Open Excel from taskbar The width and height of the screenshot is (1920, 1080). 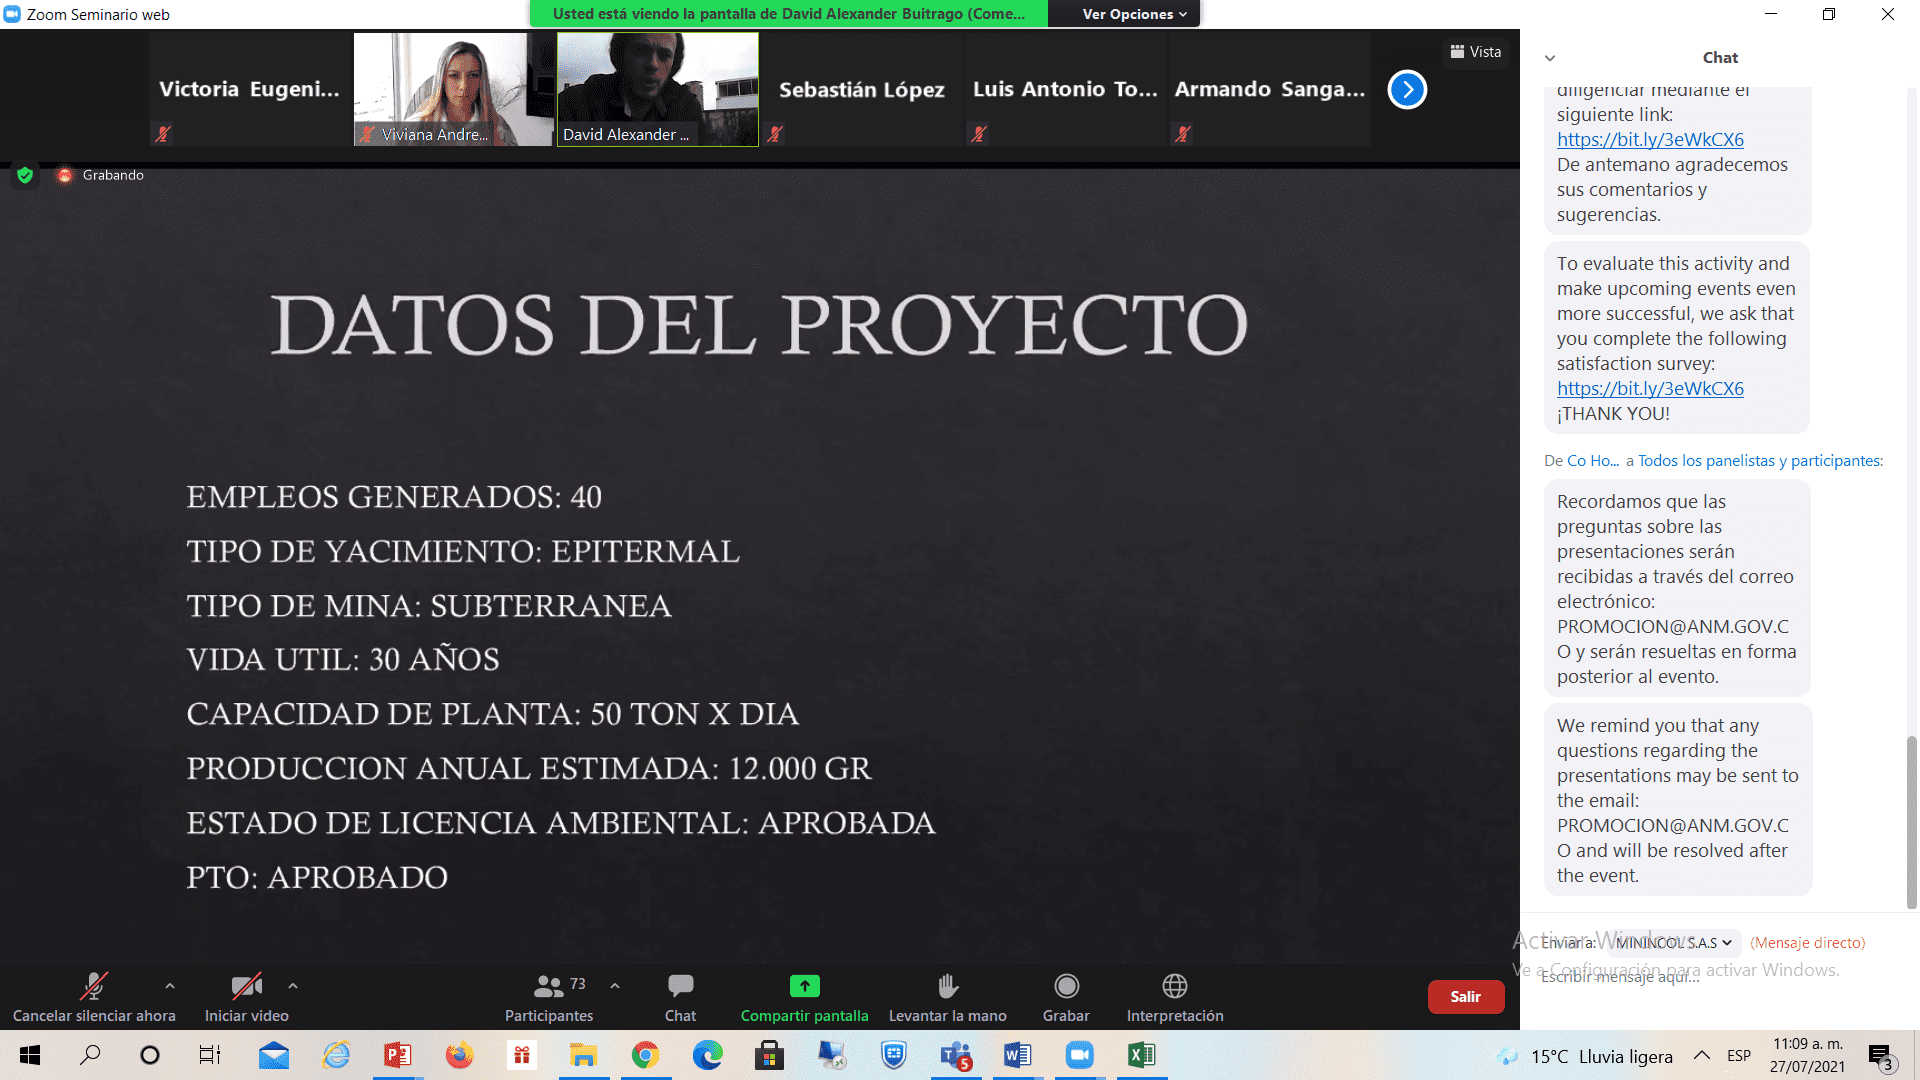pyautogui.click(x=1141, y=1055)
